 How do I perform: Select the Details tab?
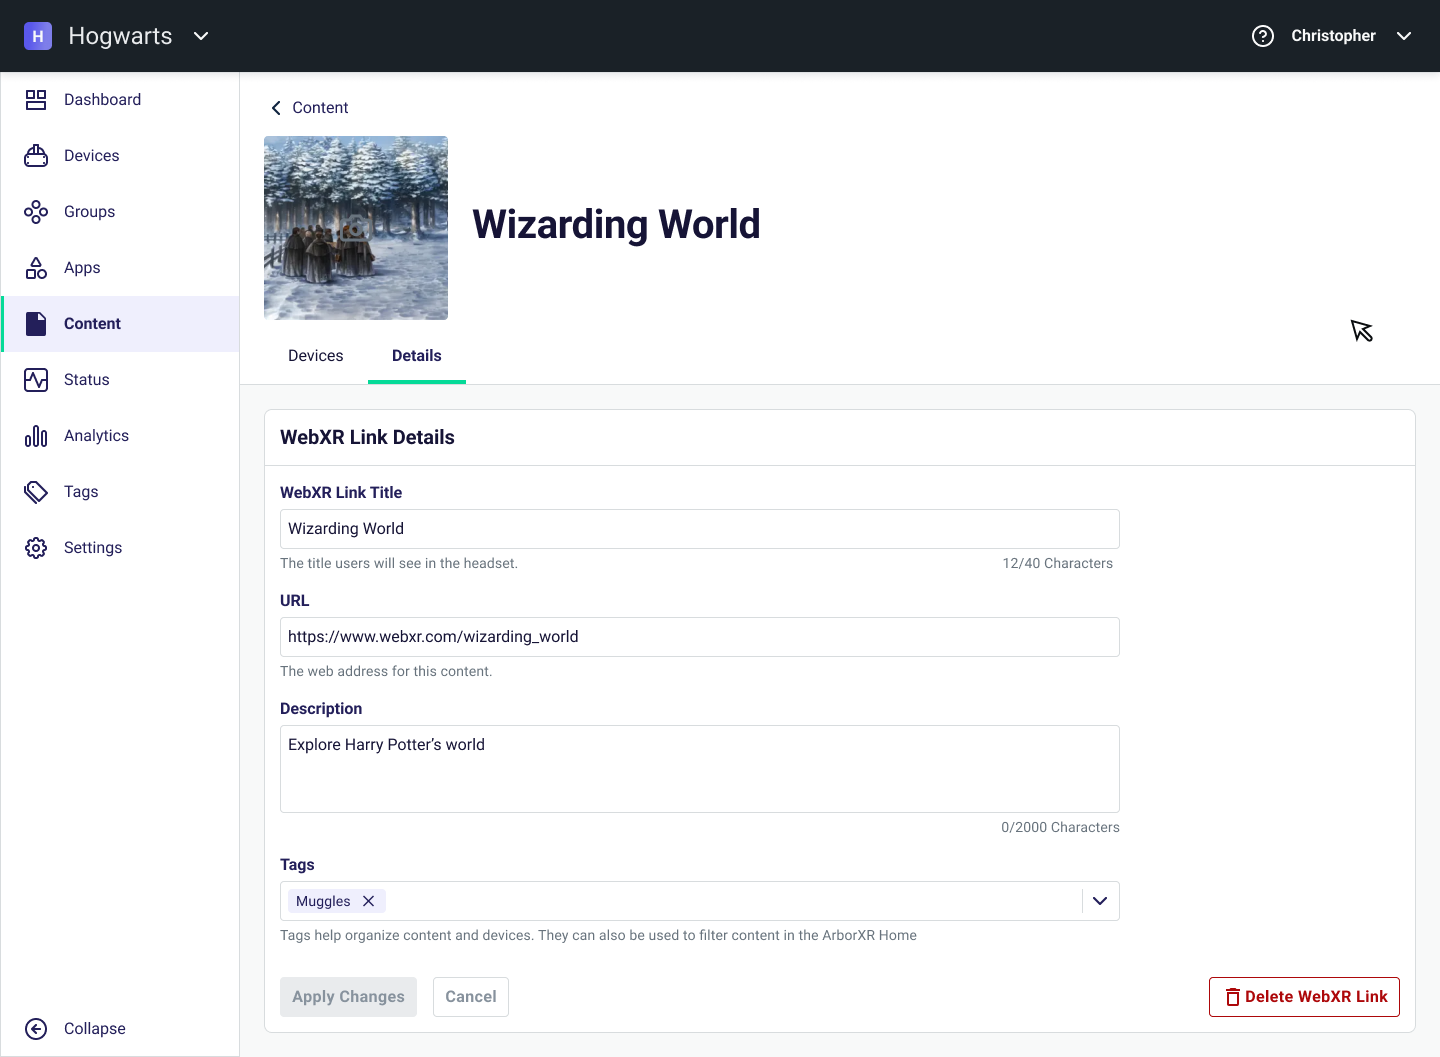[x=417, y=356]
